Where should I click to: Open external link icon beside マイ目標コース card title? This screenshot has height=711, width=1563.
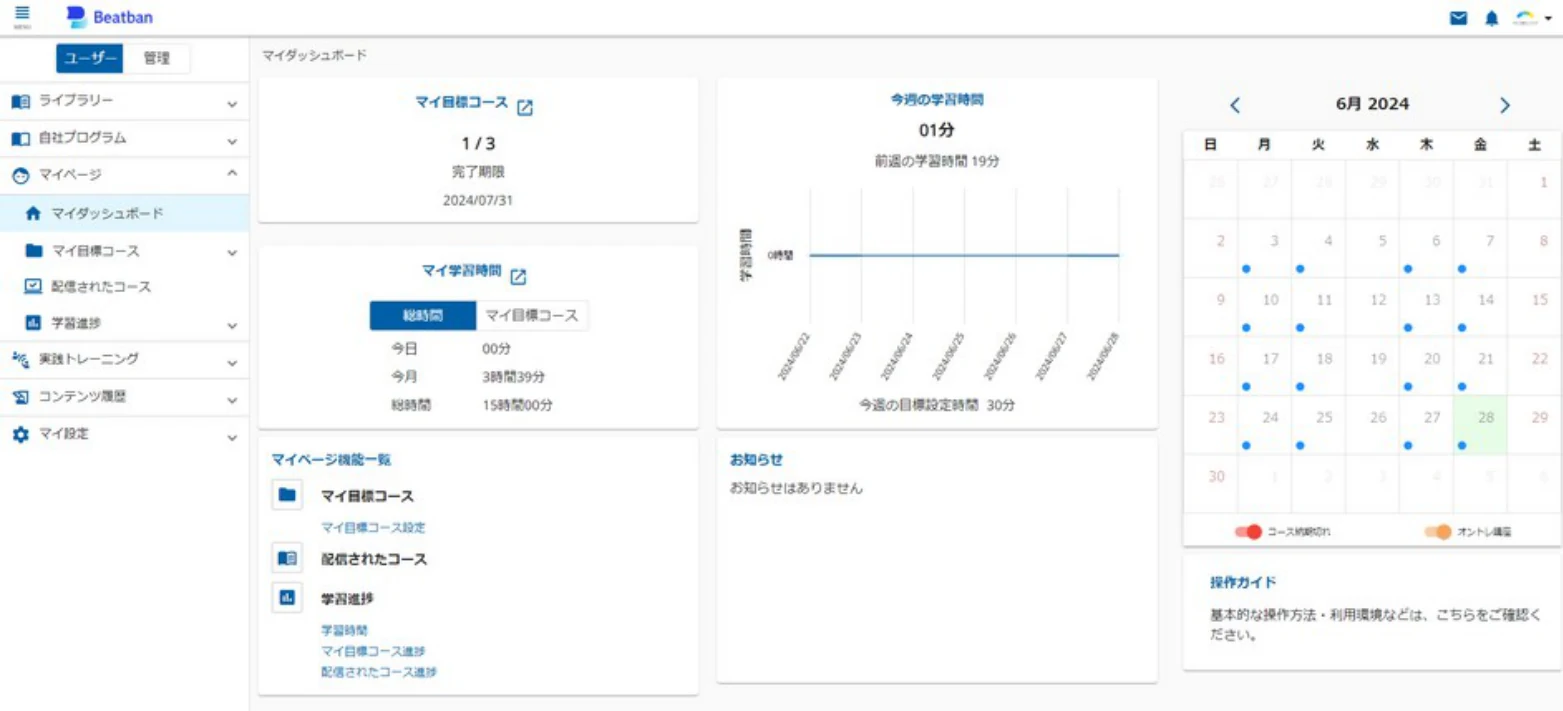(x=525, y=108)
